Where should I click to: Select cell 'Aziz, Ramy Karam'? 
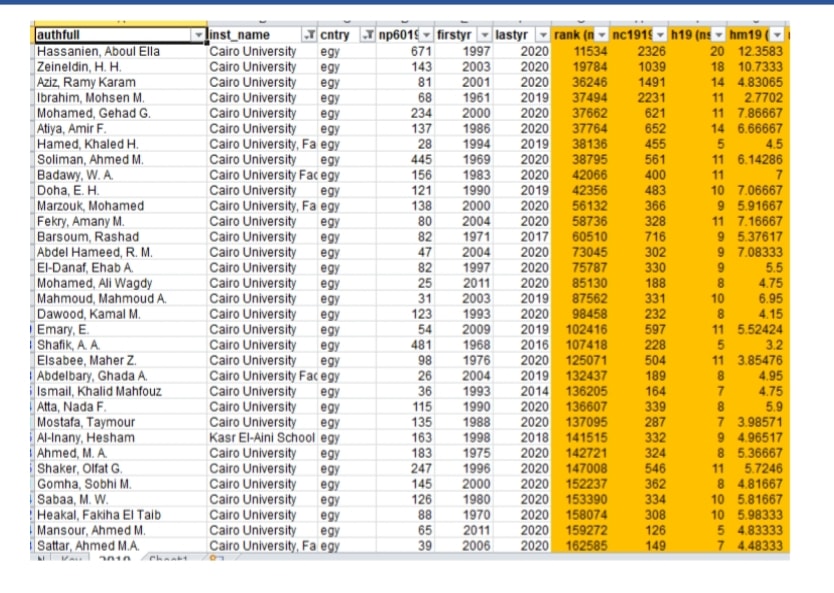tap(120, 82)
